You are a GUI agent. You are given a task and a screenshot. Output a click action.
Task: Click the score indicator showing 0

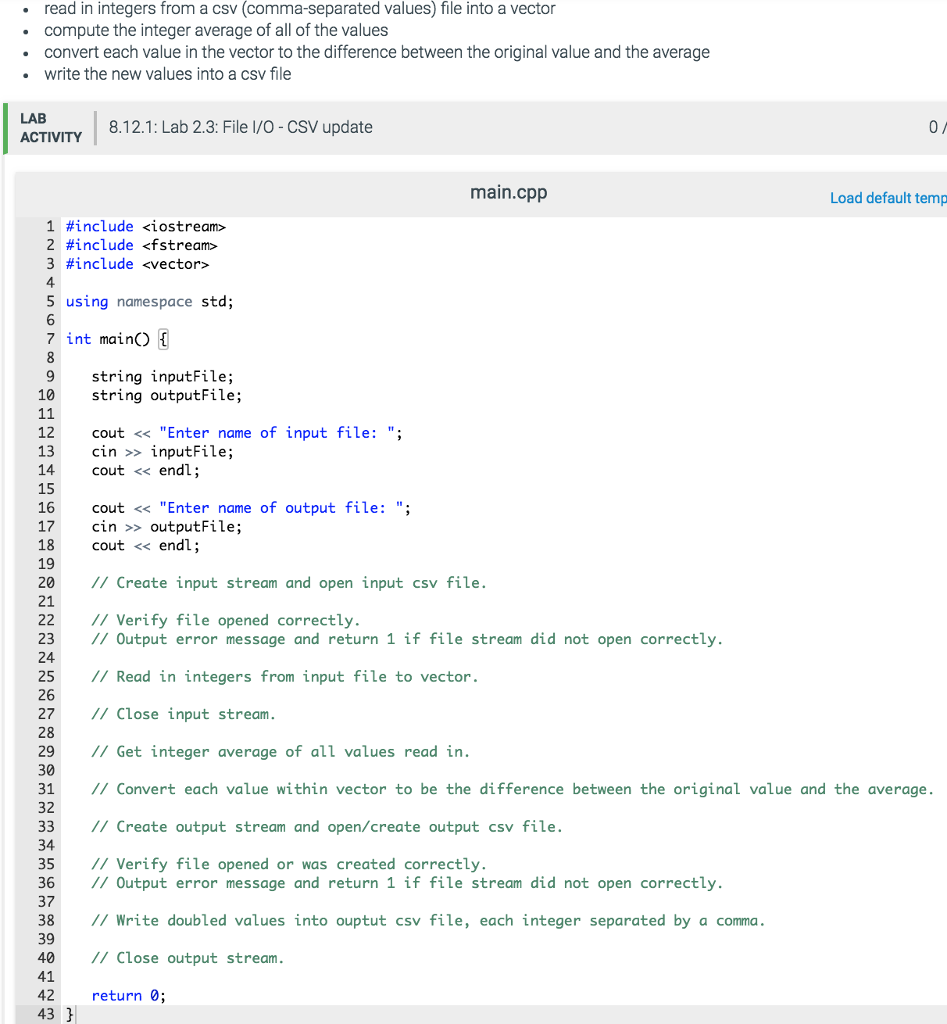coord(934,127)
